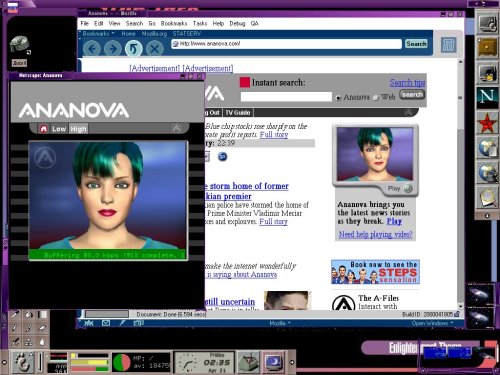The width and height of the screenshot is (500, 375).
Task: Click the volume slider in the panel
Action: [41, 362]
